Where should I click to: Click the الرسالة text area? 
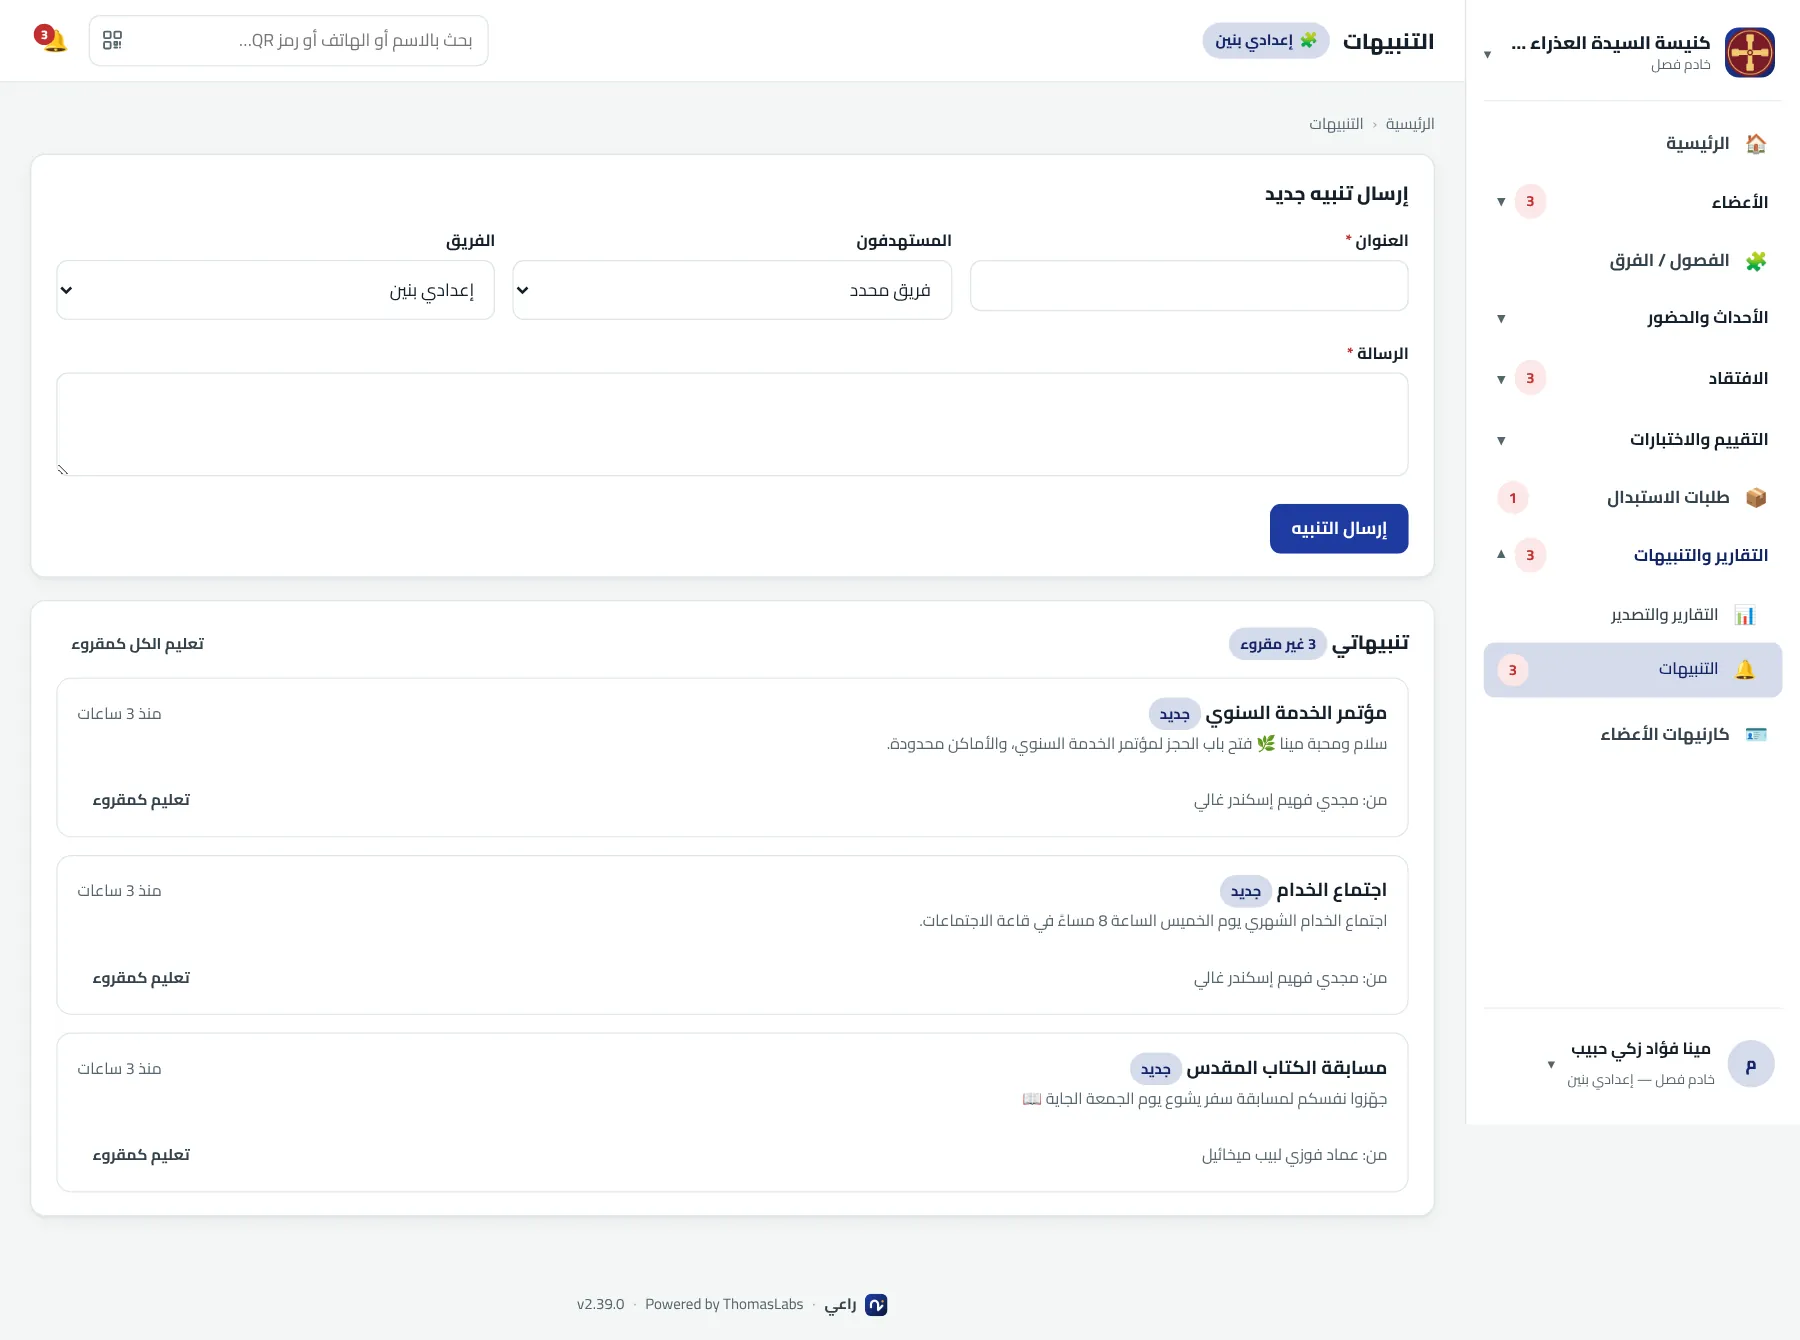(x=732, y=424)
